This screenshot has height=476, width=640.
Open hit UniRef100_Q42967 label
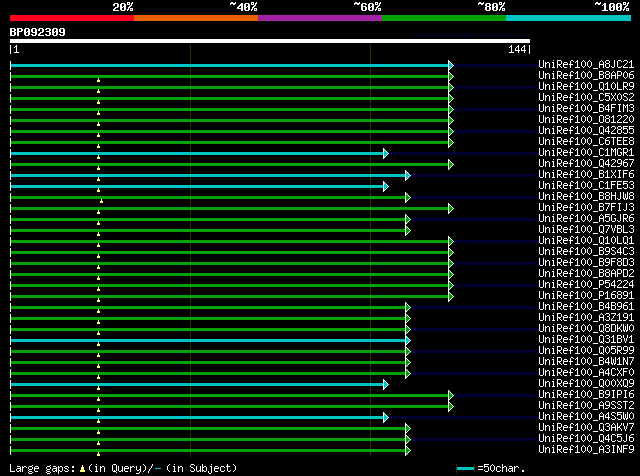586,163
